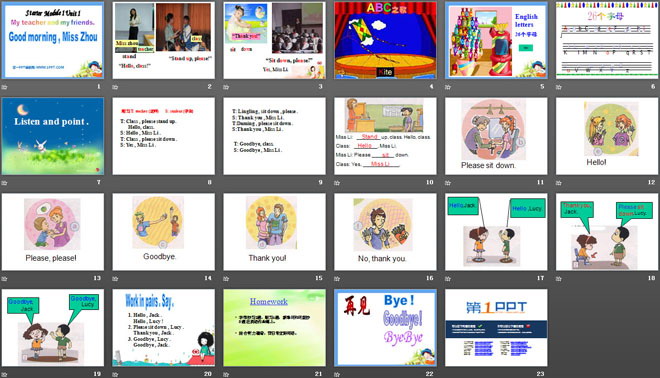Click the animation star icon under slide 6
This screenshot has width=660, height=378.
559,87
